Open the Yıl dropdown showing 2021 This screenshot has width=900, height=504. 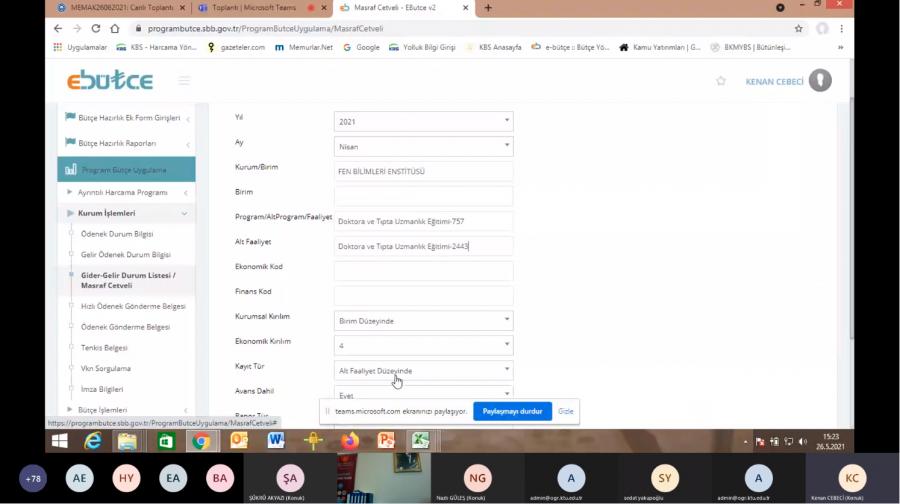coord(423,121)
